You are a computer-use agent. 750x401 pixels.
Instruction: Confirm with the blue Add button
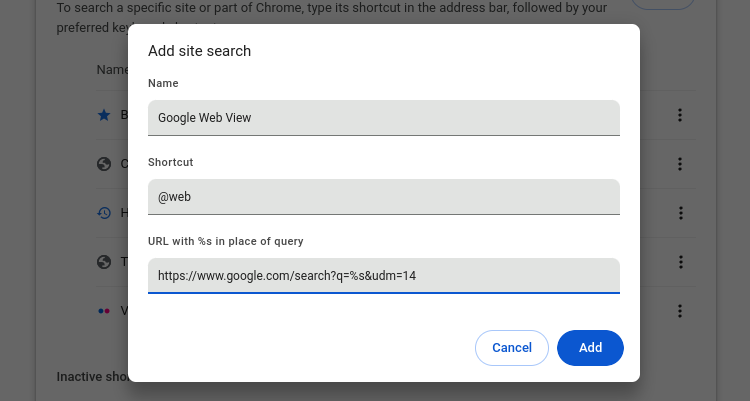click(x=590, y=348)
